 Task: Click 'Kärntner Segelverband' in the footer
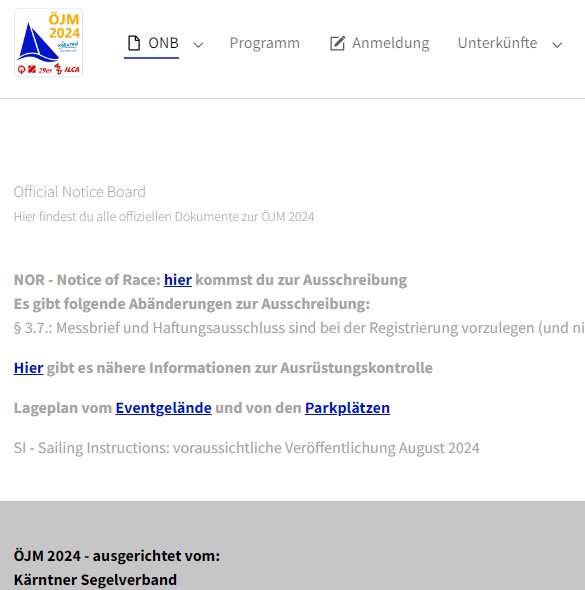coord(96,580)
